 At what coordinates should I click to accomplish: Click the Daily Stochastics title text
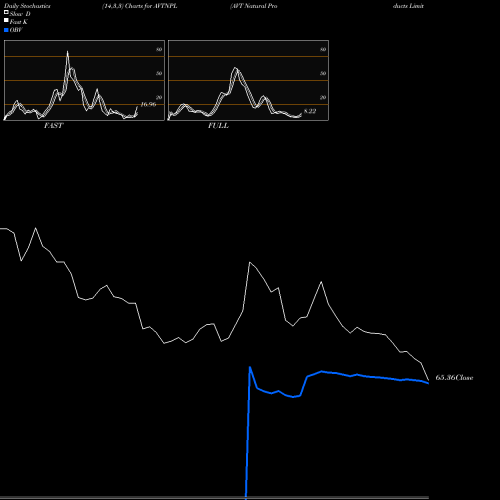27,6
